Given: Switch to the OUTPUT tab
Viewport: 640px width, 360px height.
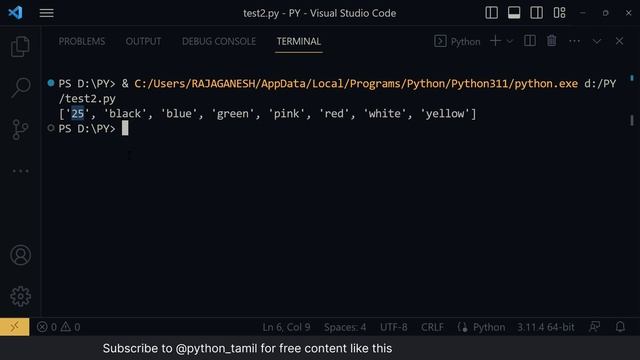Looking at the screenshot, I should coord(143,41).
